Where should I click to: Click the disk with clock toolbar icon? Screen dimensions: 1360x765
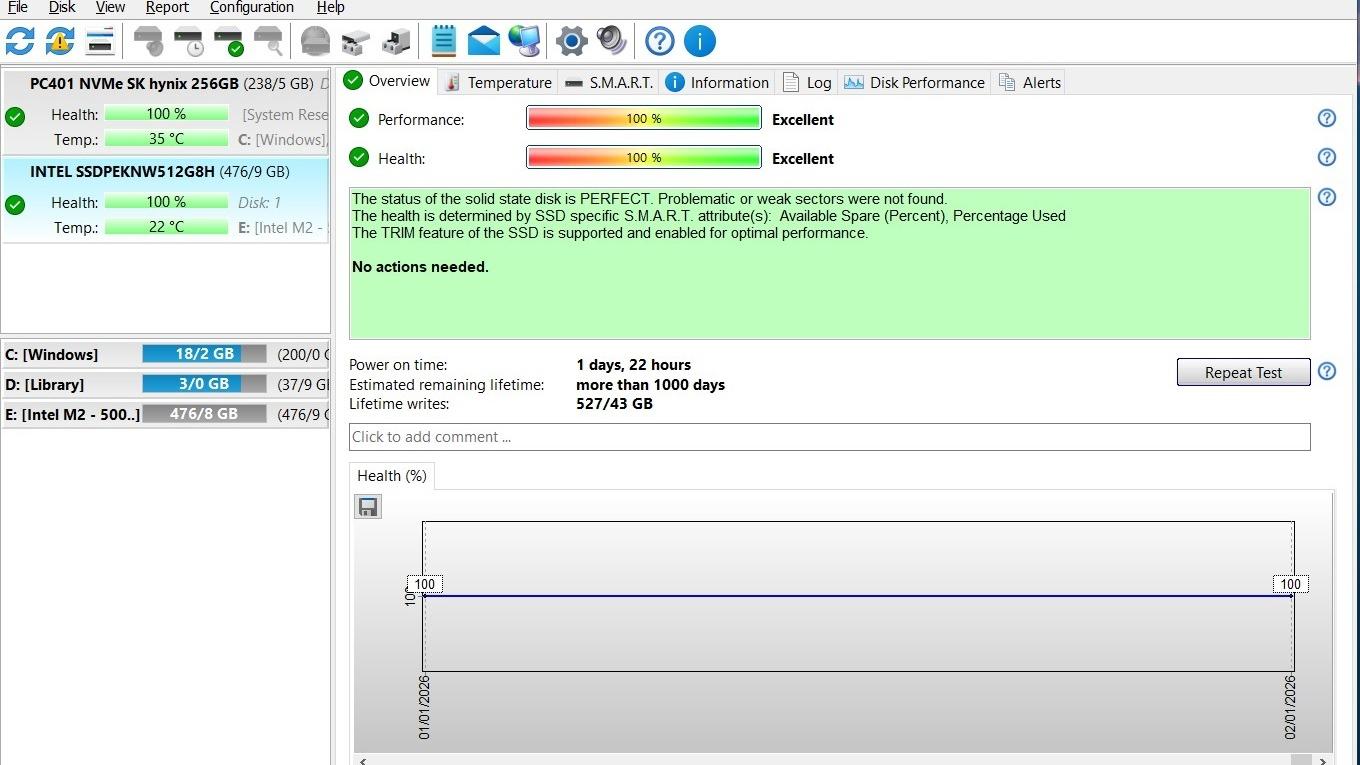tap(189, 41)
